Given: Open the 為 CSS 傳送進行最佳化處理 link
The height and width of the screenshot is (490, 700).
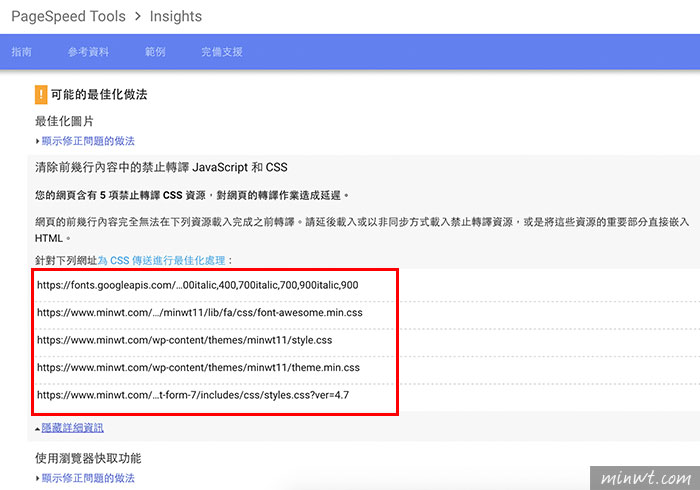Looking at the screenshot, I should (x=162, y=260).
